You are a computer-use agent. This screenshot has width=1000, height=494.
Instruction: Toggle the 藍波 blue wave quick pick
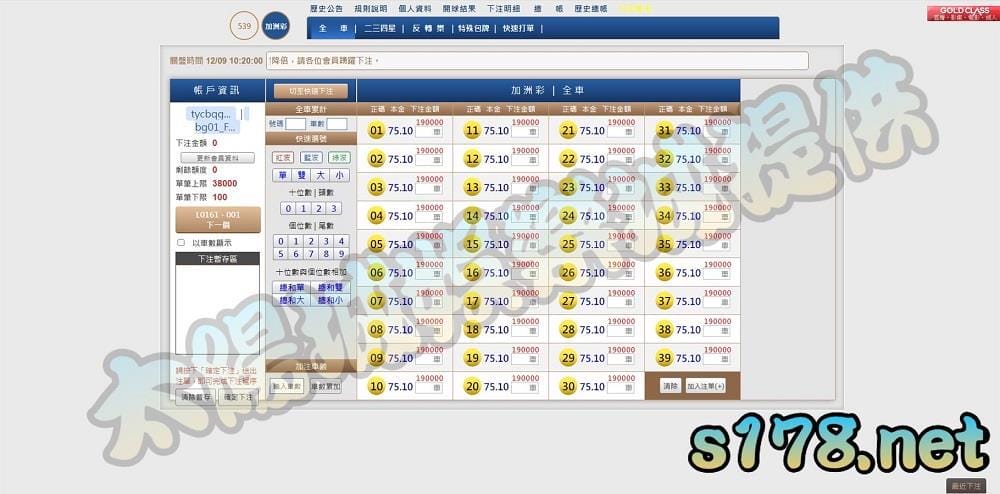311,157
